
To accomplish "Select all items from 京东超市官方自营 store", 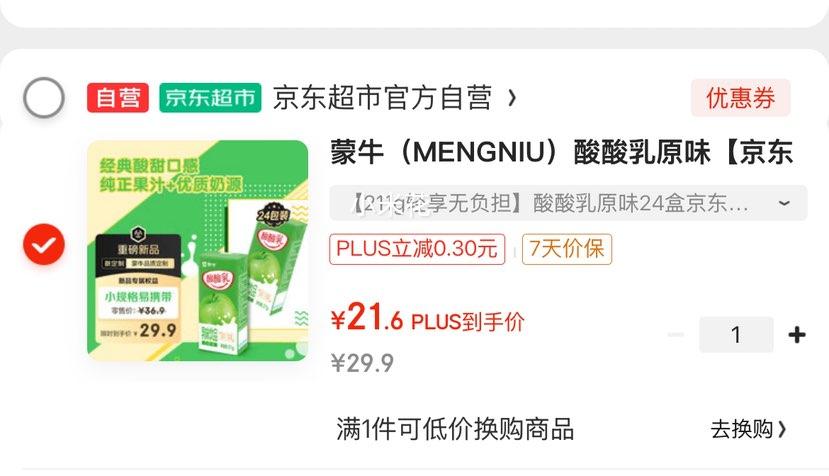I will (44, 98).
